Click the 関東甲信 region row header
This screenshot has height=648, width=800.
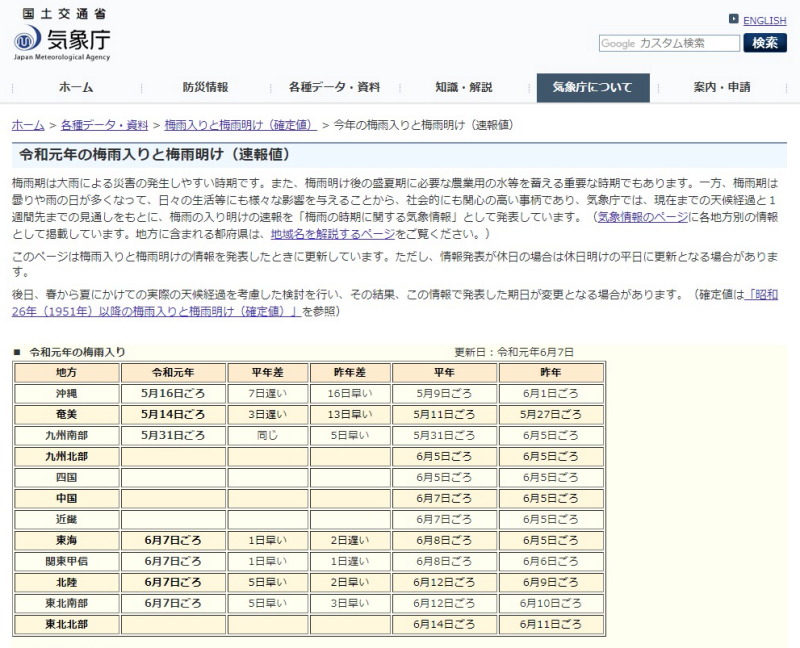click(x=66, y=561)
